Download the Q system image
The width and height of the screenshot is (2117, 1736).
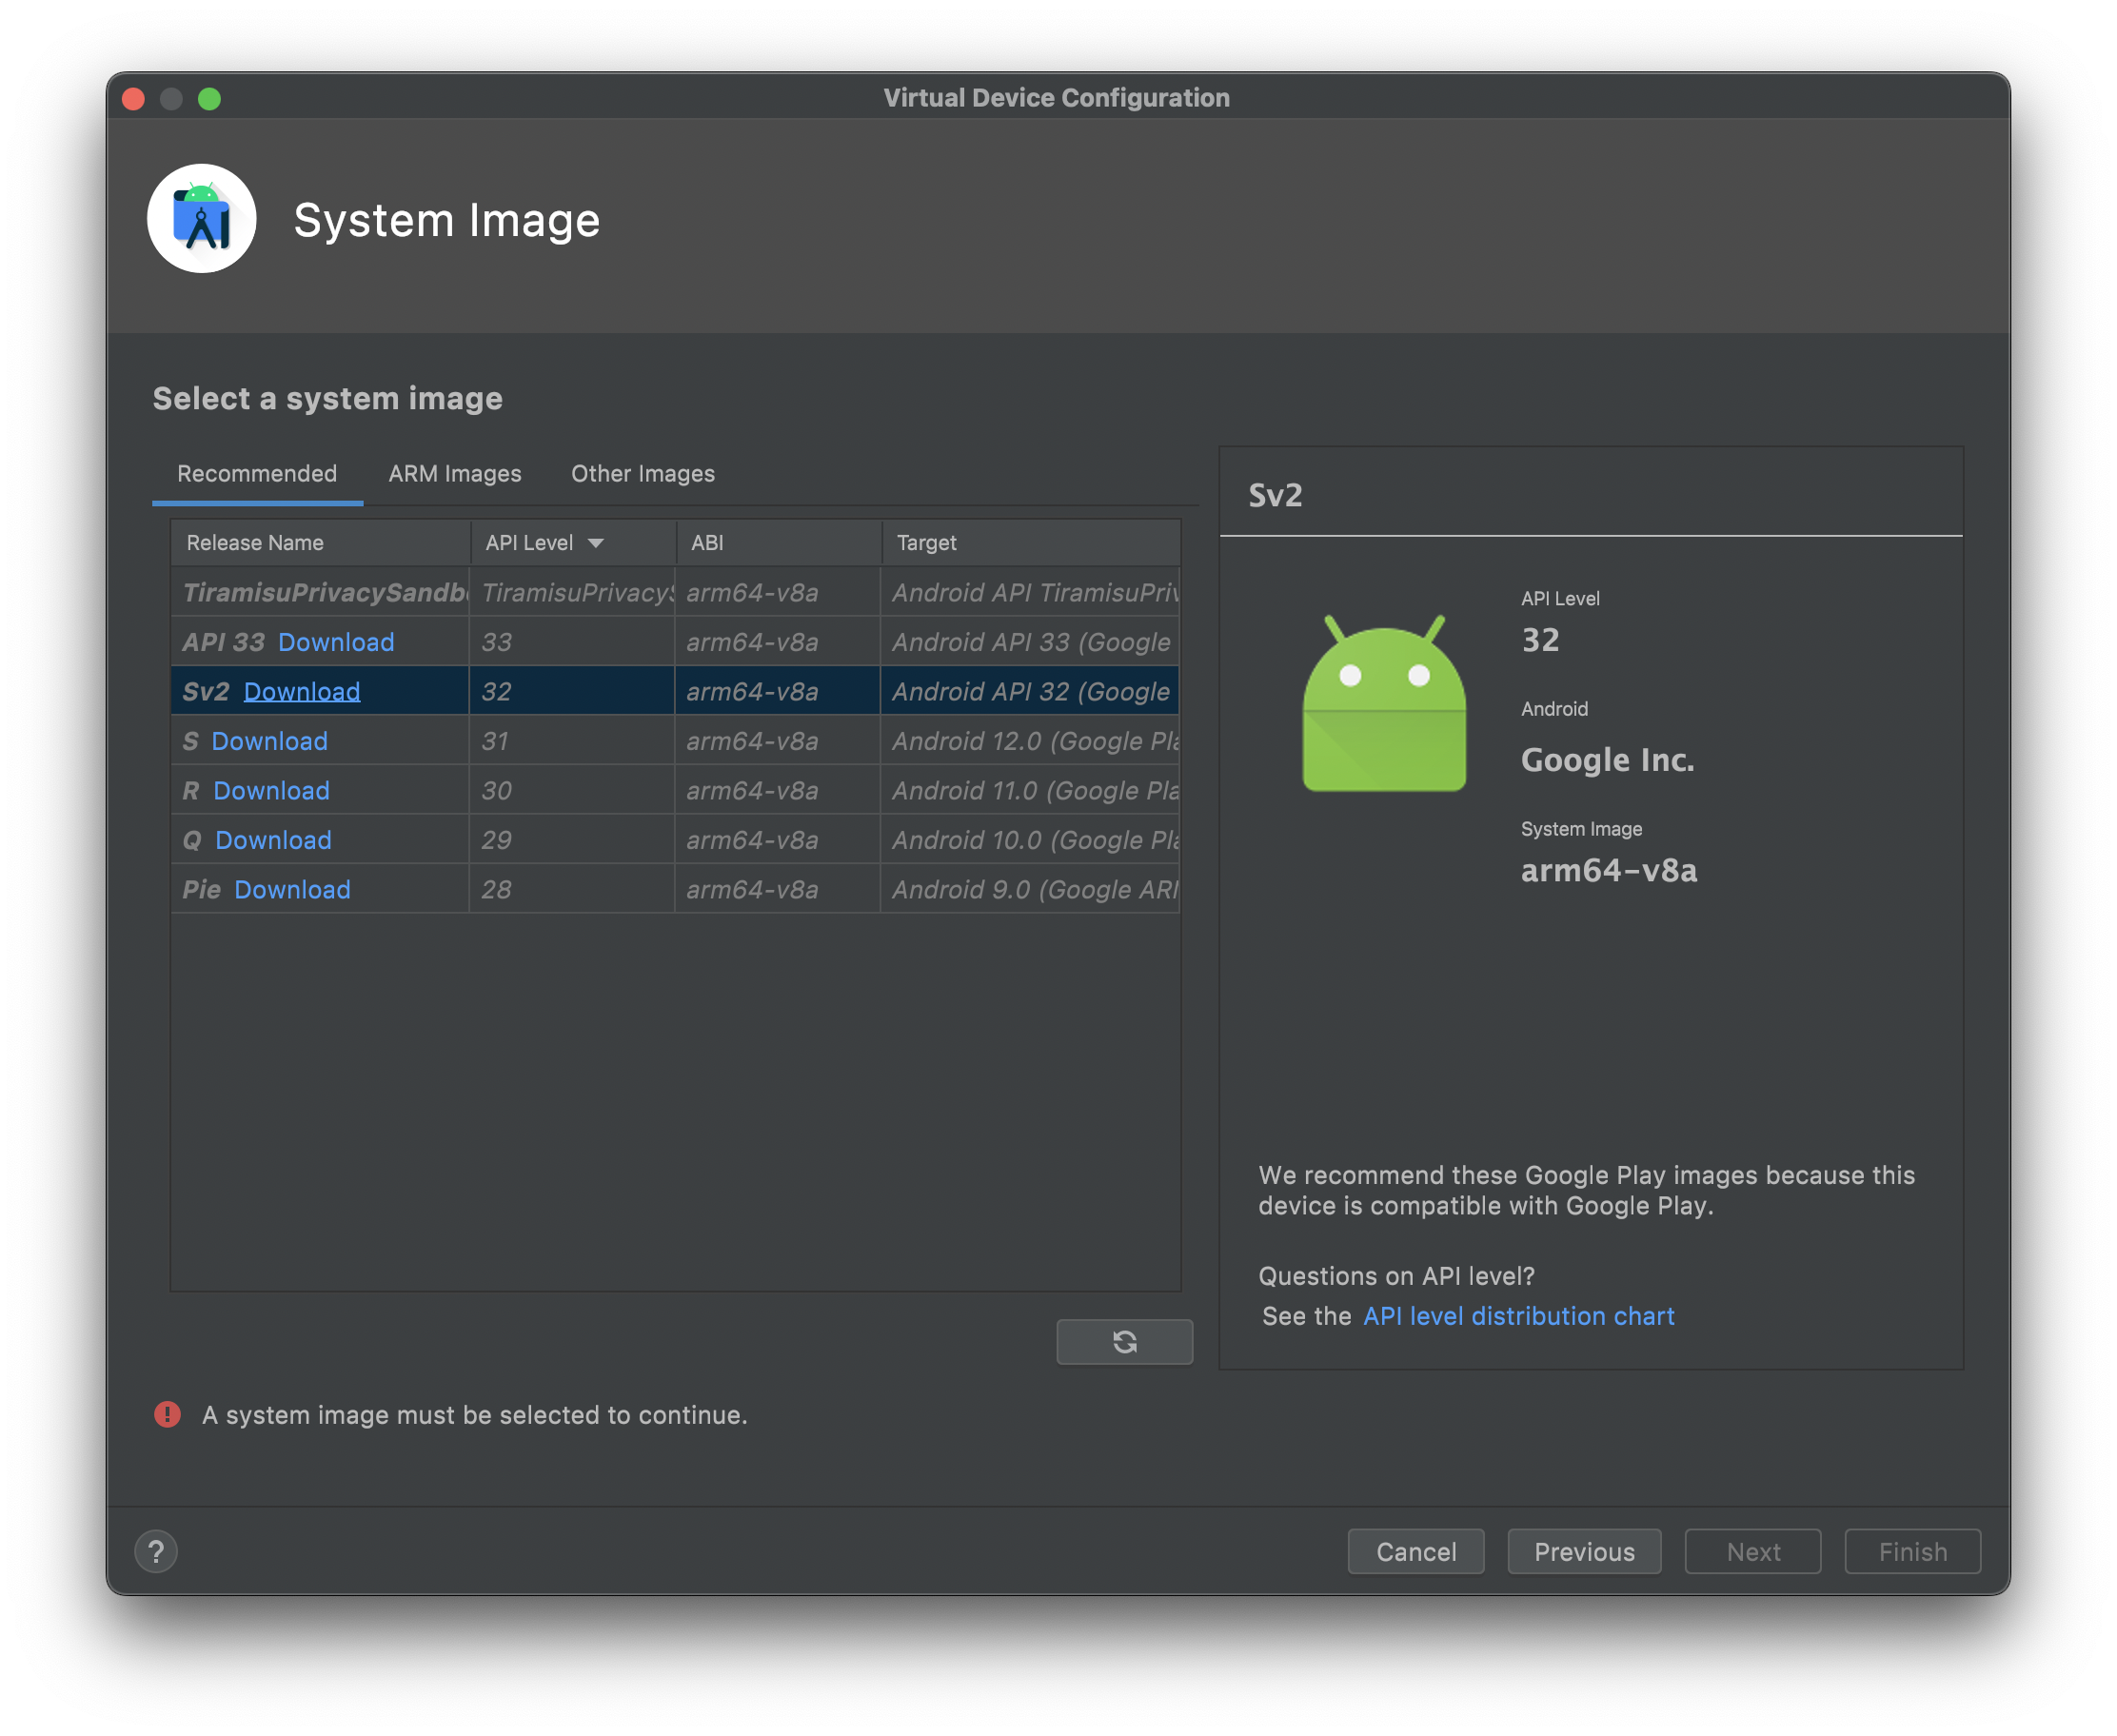coord(273,840)
